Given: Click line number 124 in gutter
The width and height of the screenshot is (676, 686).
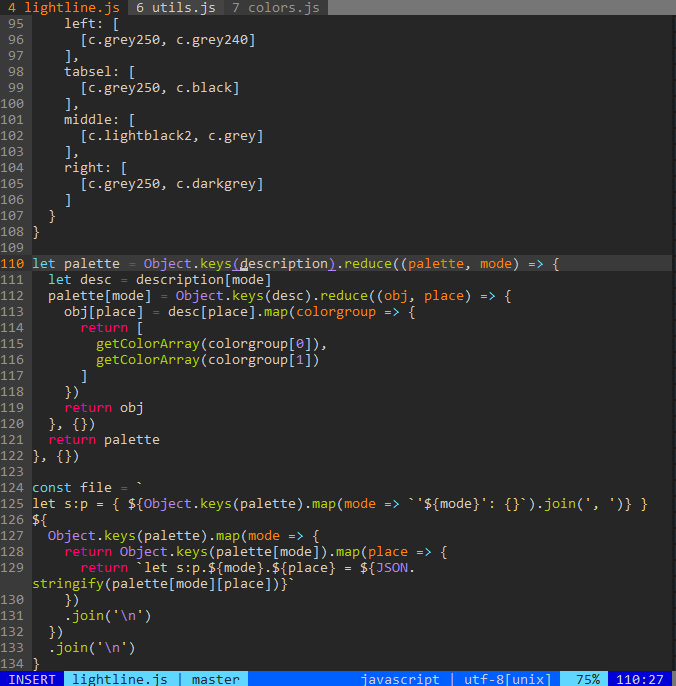Looking at the screenshot, I should click(x=12, y=487).
